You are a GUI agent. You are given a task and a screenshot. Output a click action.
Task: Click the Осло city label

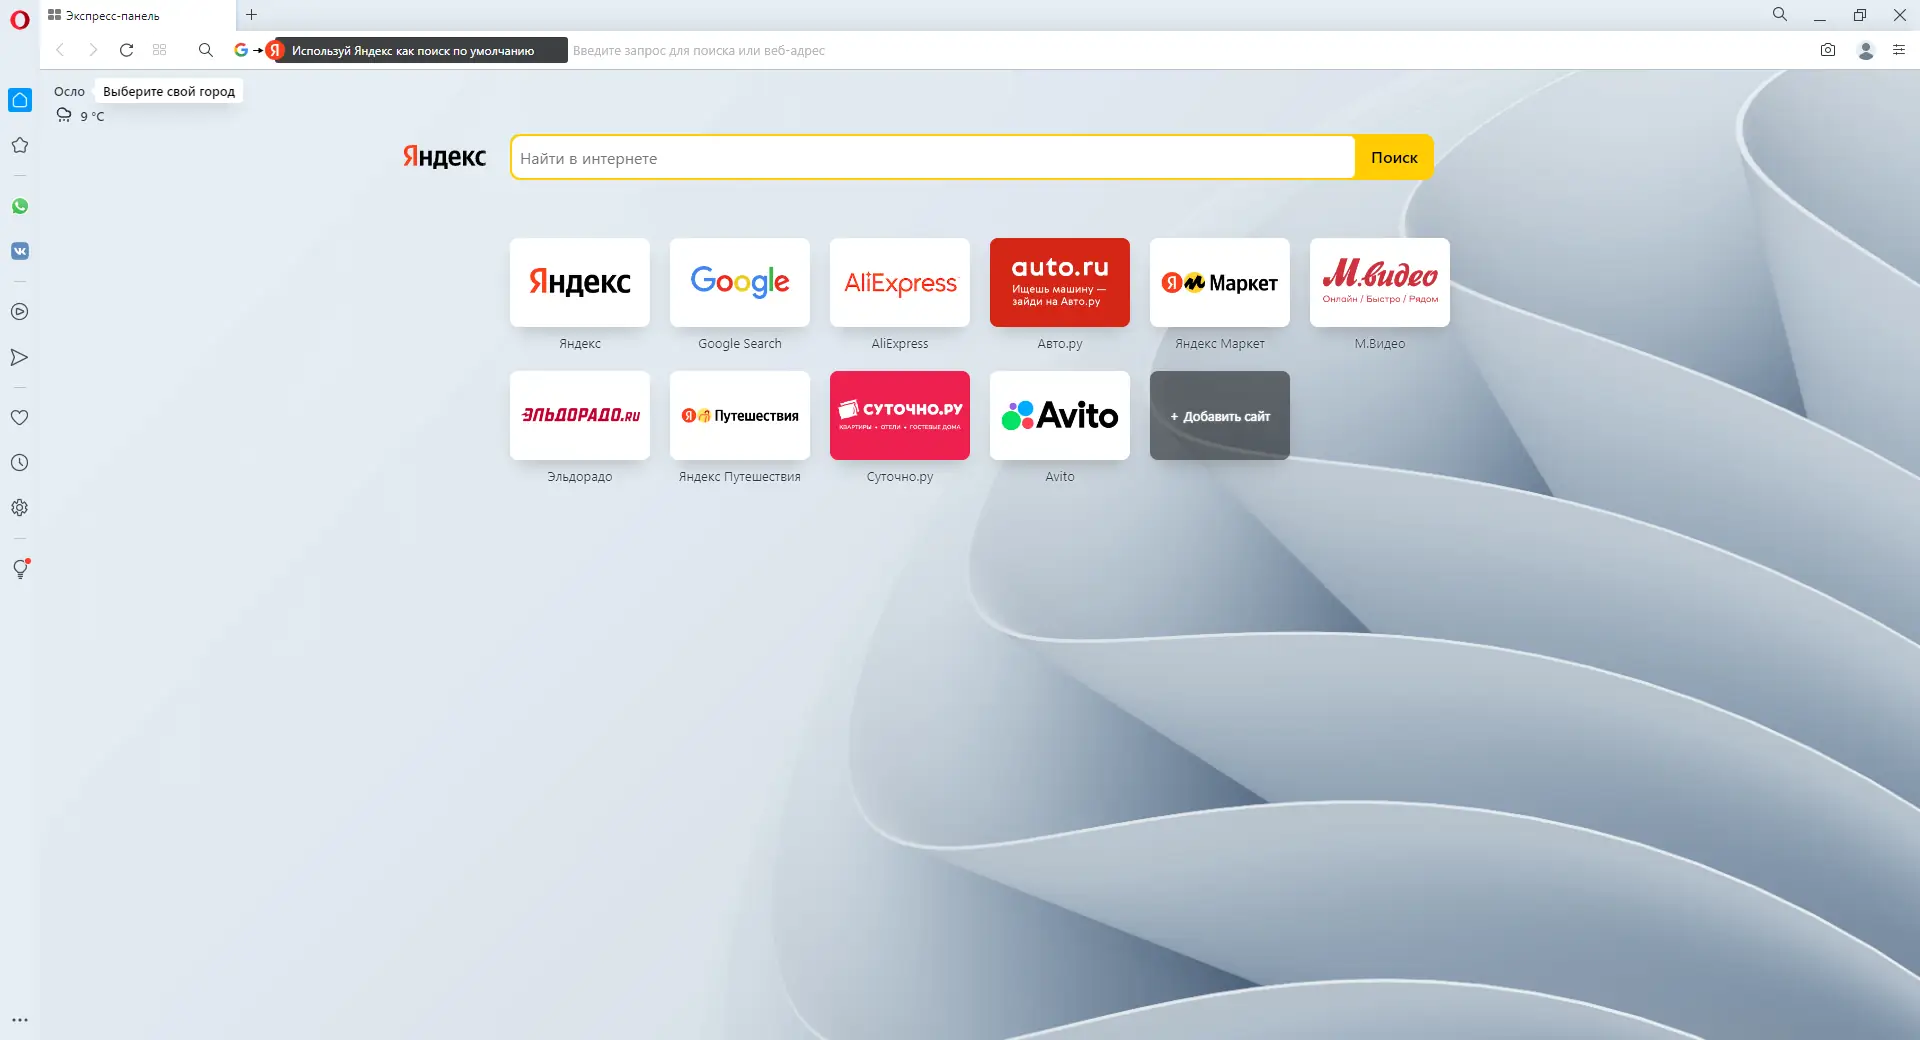[69, 92]
